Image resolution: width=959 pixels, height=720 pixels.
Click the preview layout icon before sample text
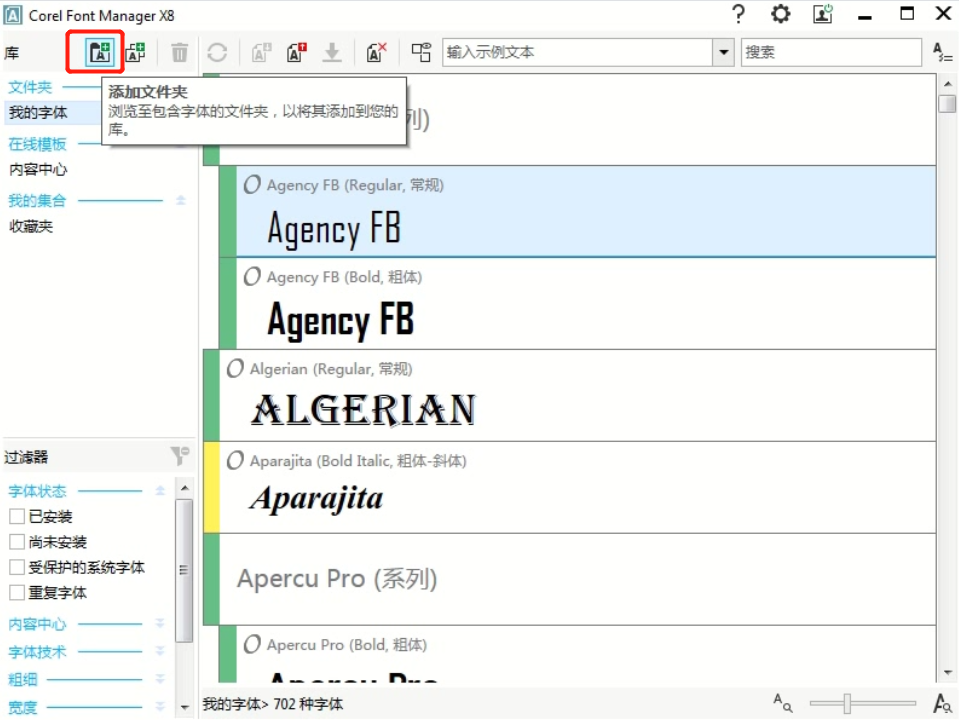pos(421,53)
